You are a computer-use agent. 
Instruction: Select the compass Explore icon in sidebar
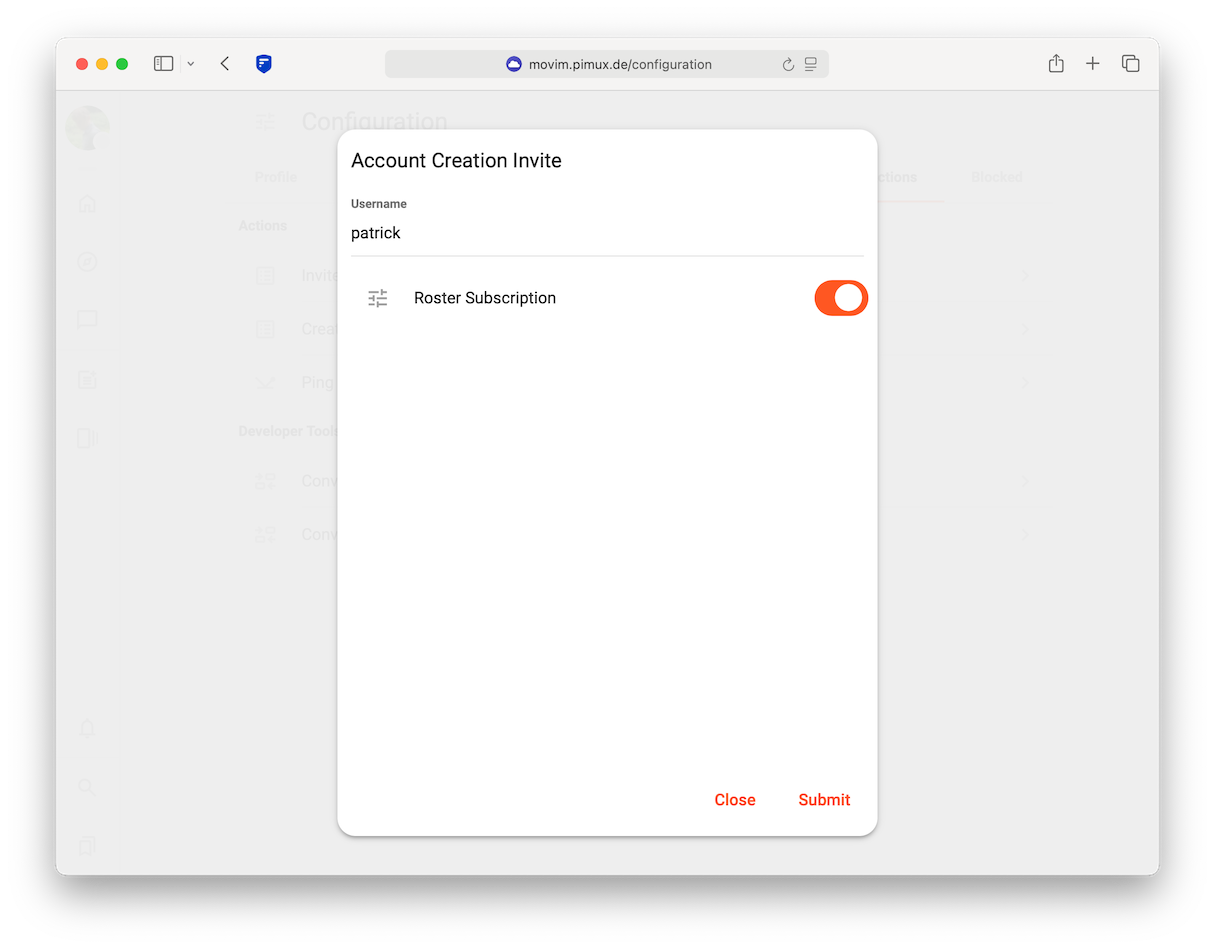(87, 262)
